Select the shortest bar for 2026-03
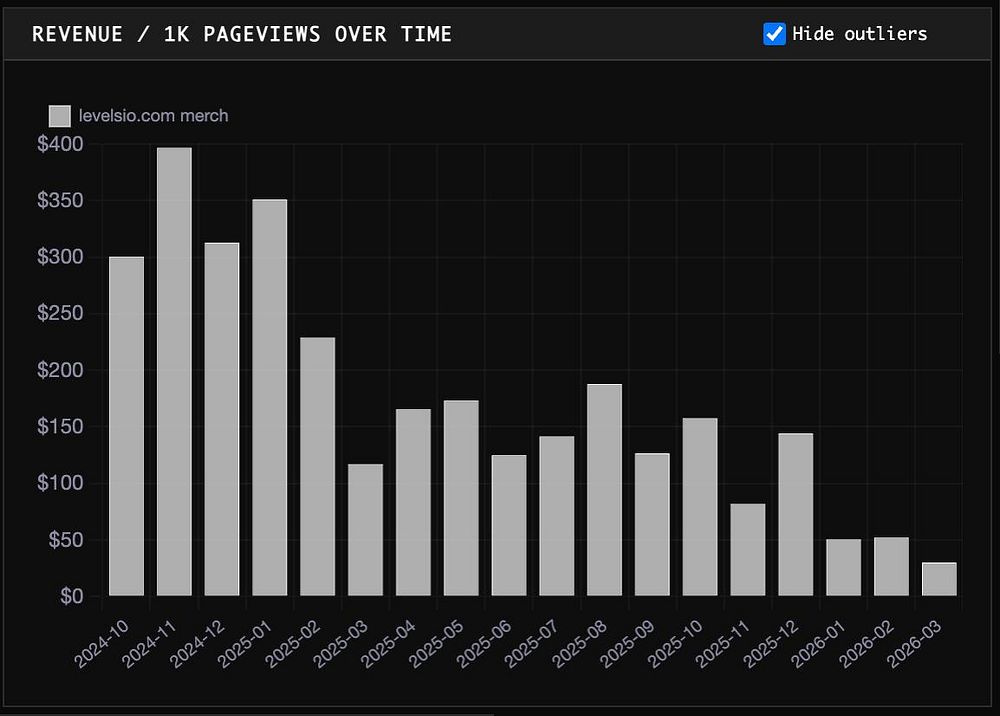This screenshot has height=716, width=1000. 939,579
